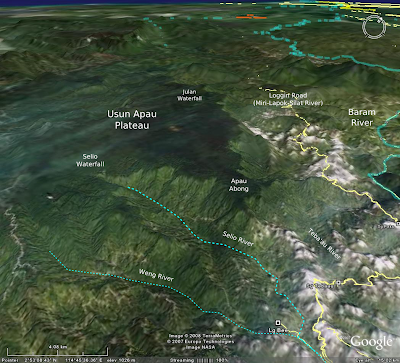This screenshot has width=400, height=363.
Task: Click the Selio Waterfall label
Action: (90, 160)
